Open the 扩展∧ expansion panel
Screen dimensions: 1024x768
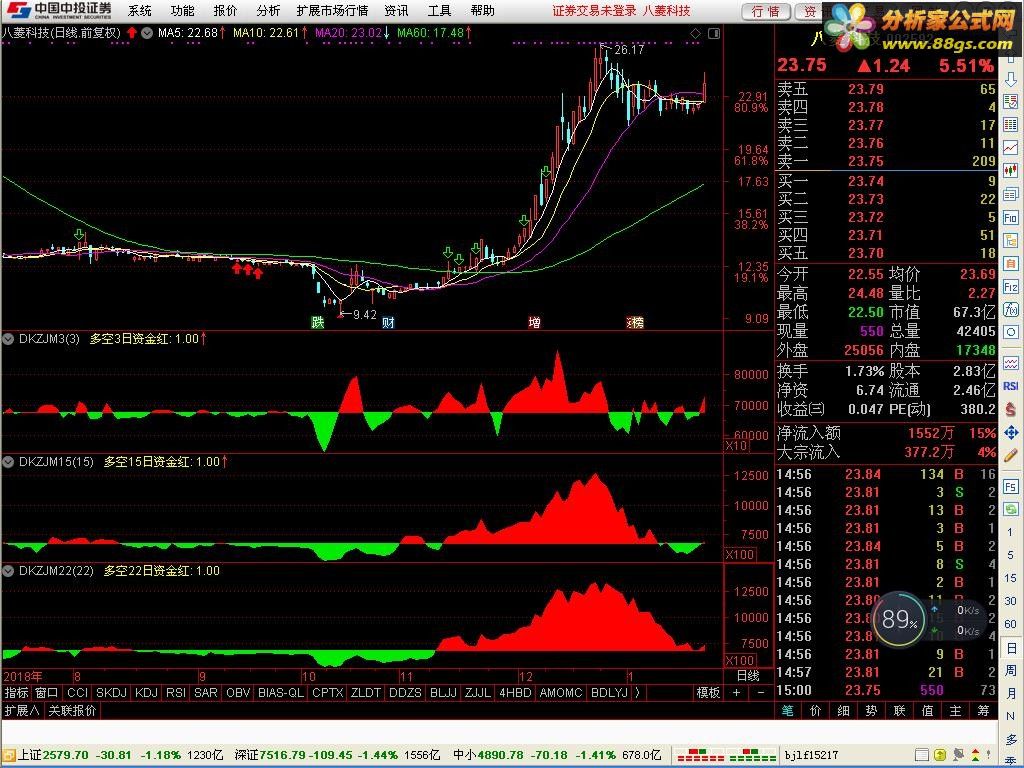pos(22,710)
